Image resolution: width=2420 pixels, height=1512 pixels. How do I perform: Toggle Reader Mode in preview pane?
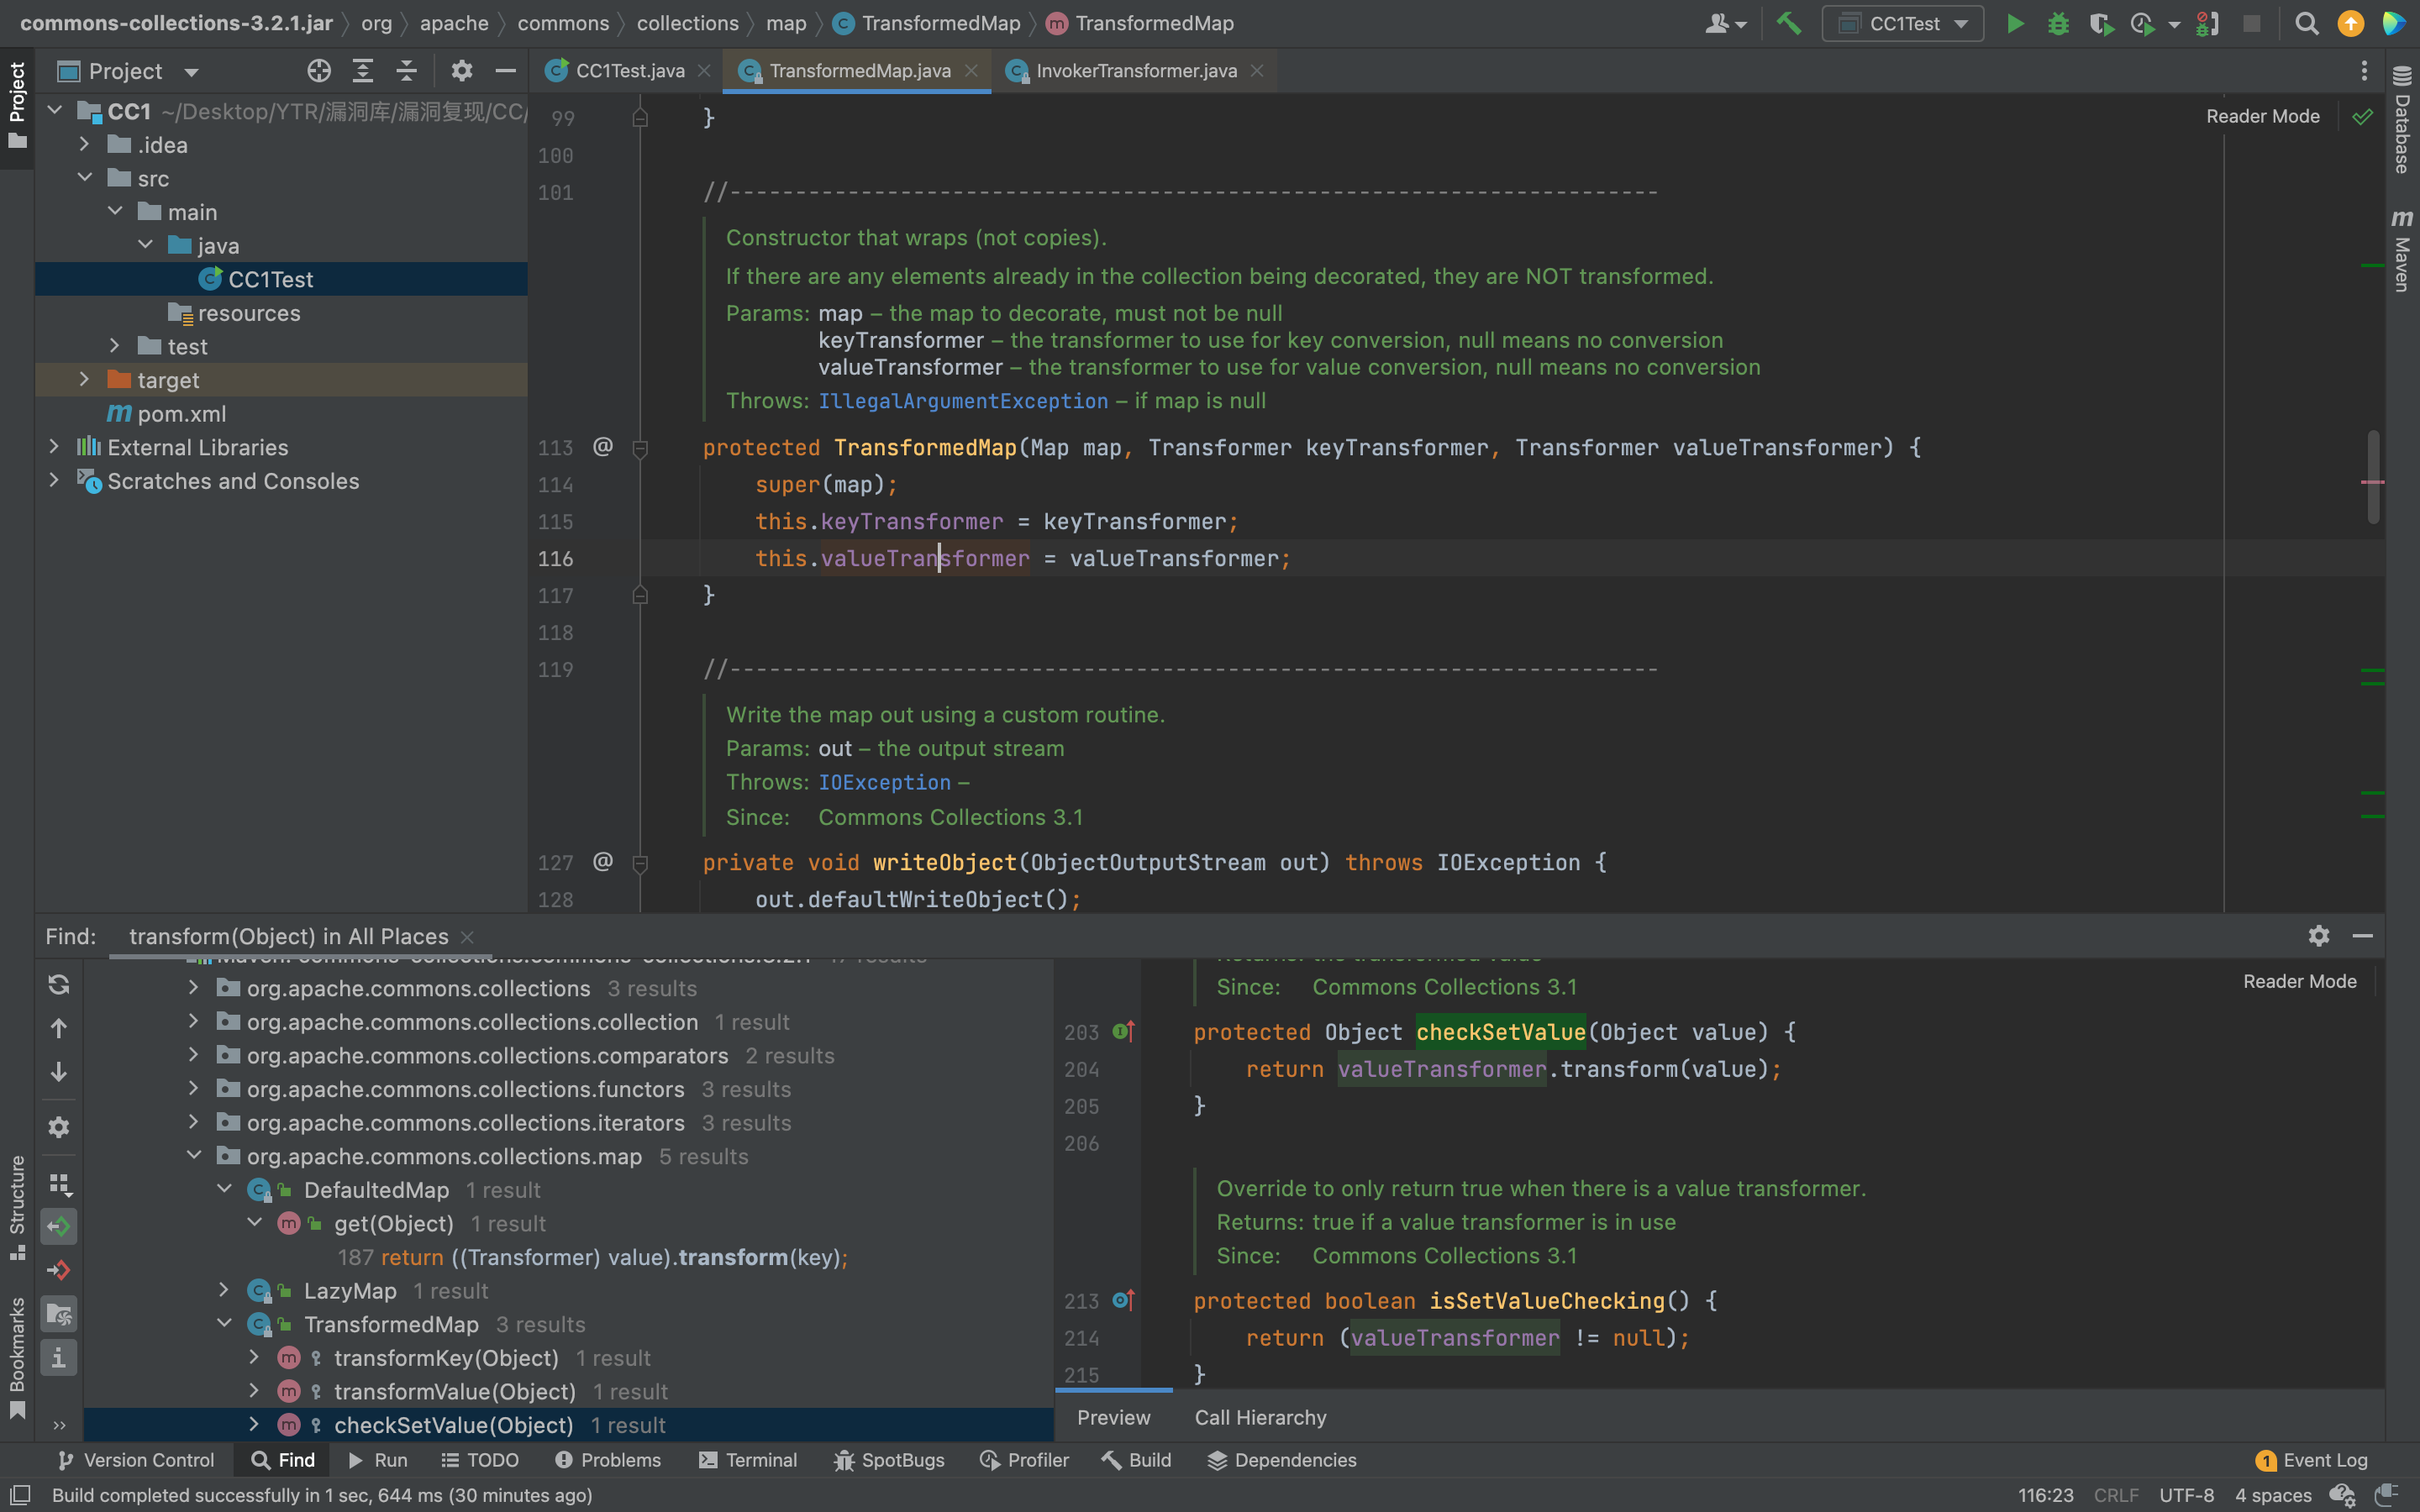[2299, 981]
